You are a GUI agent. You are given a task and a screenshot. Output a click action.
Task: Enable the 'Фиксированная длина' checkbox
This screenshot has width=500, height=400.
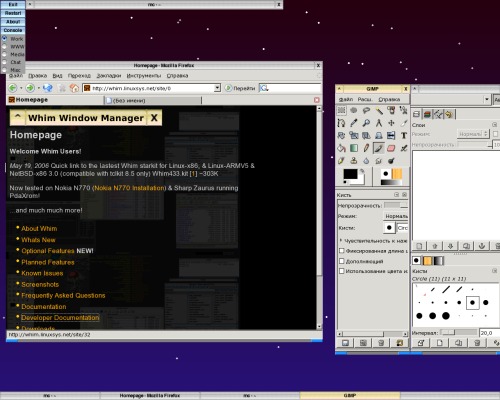[x=341, y=251]
